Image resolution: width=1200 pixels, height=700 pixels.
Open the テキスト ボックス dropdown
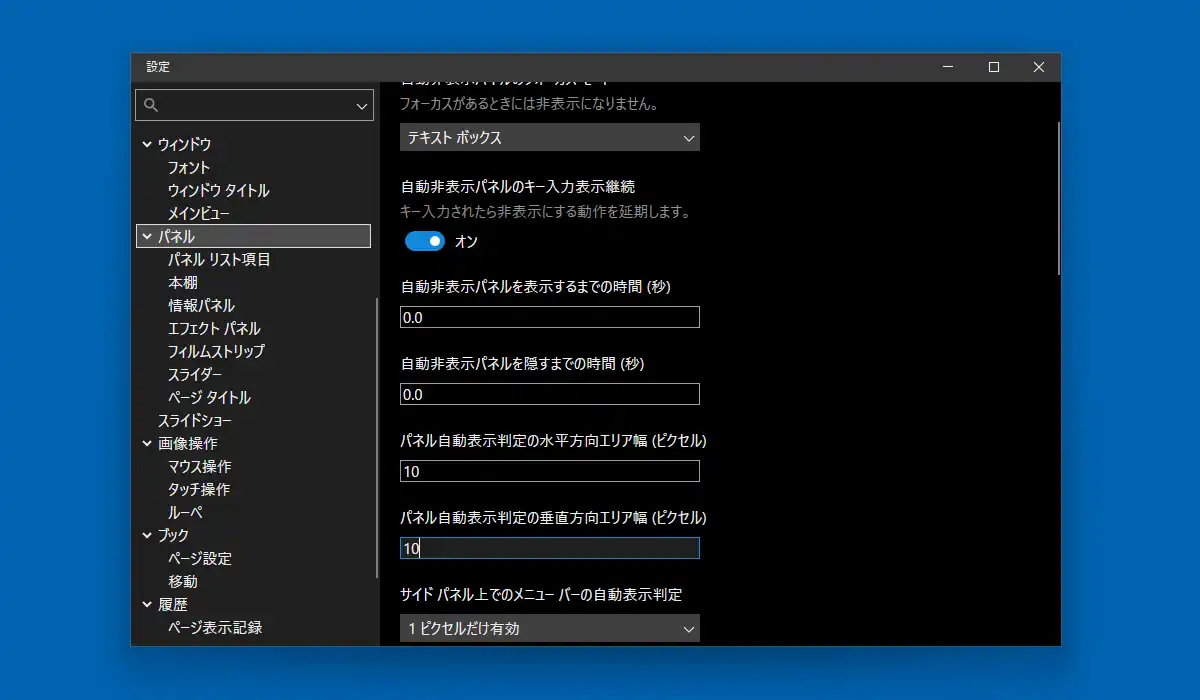coord(549,138)
